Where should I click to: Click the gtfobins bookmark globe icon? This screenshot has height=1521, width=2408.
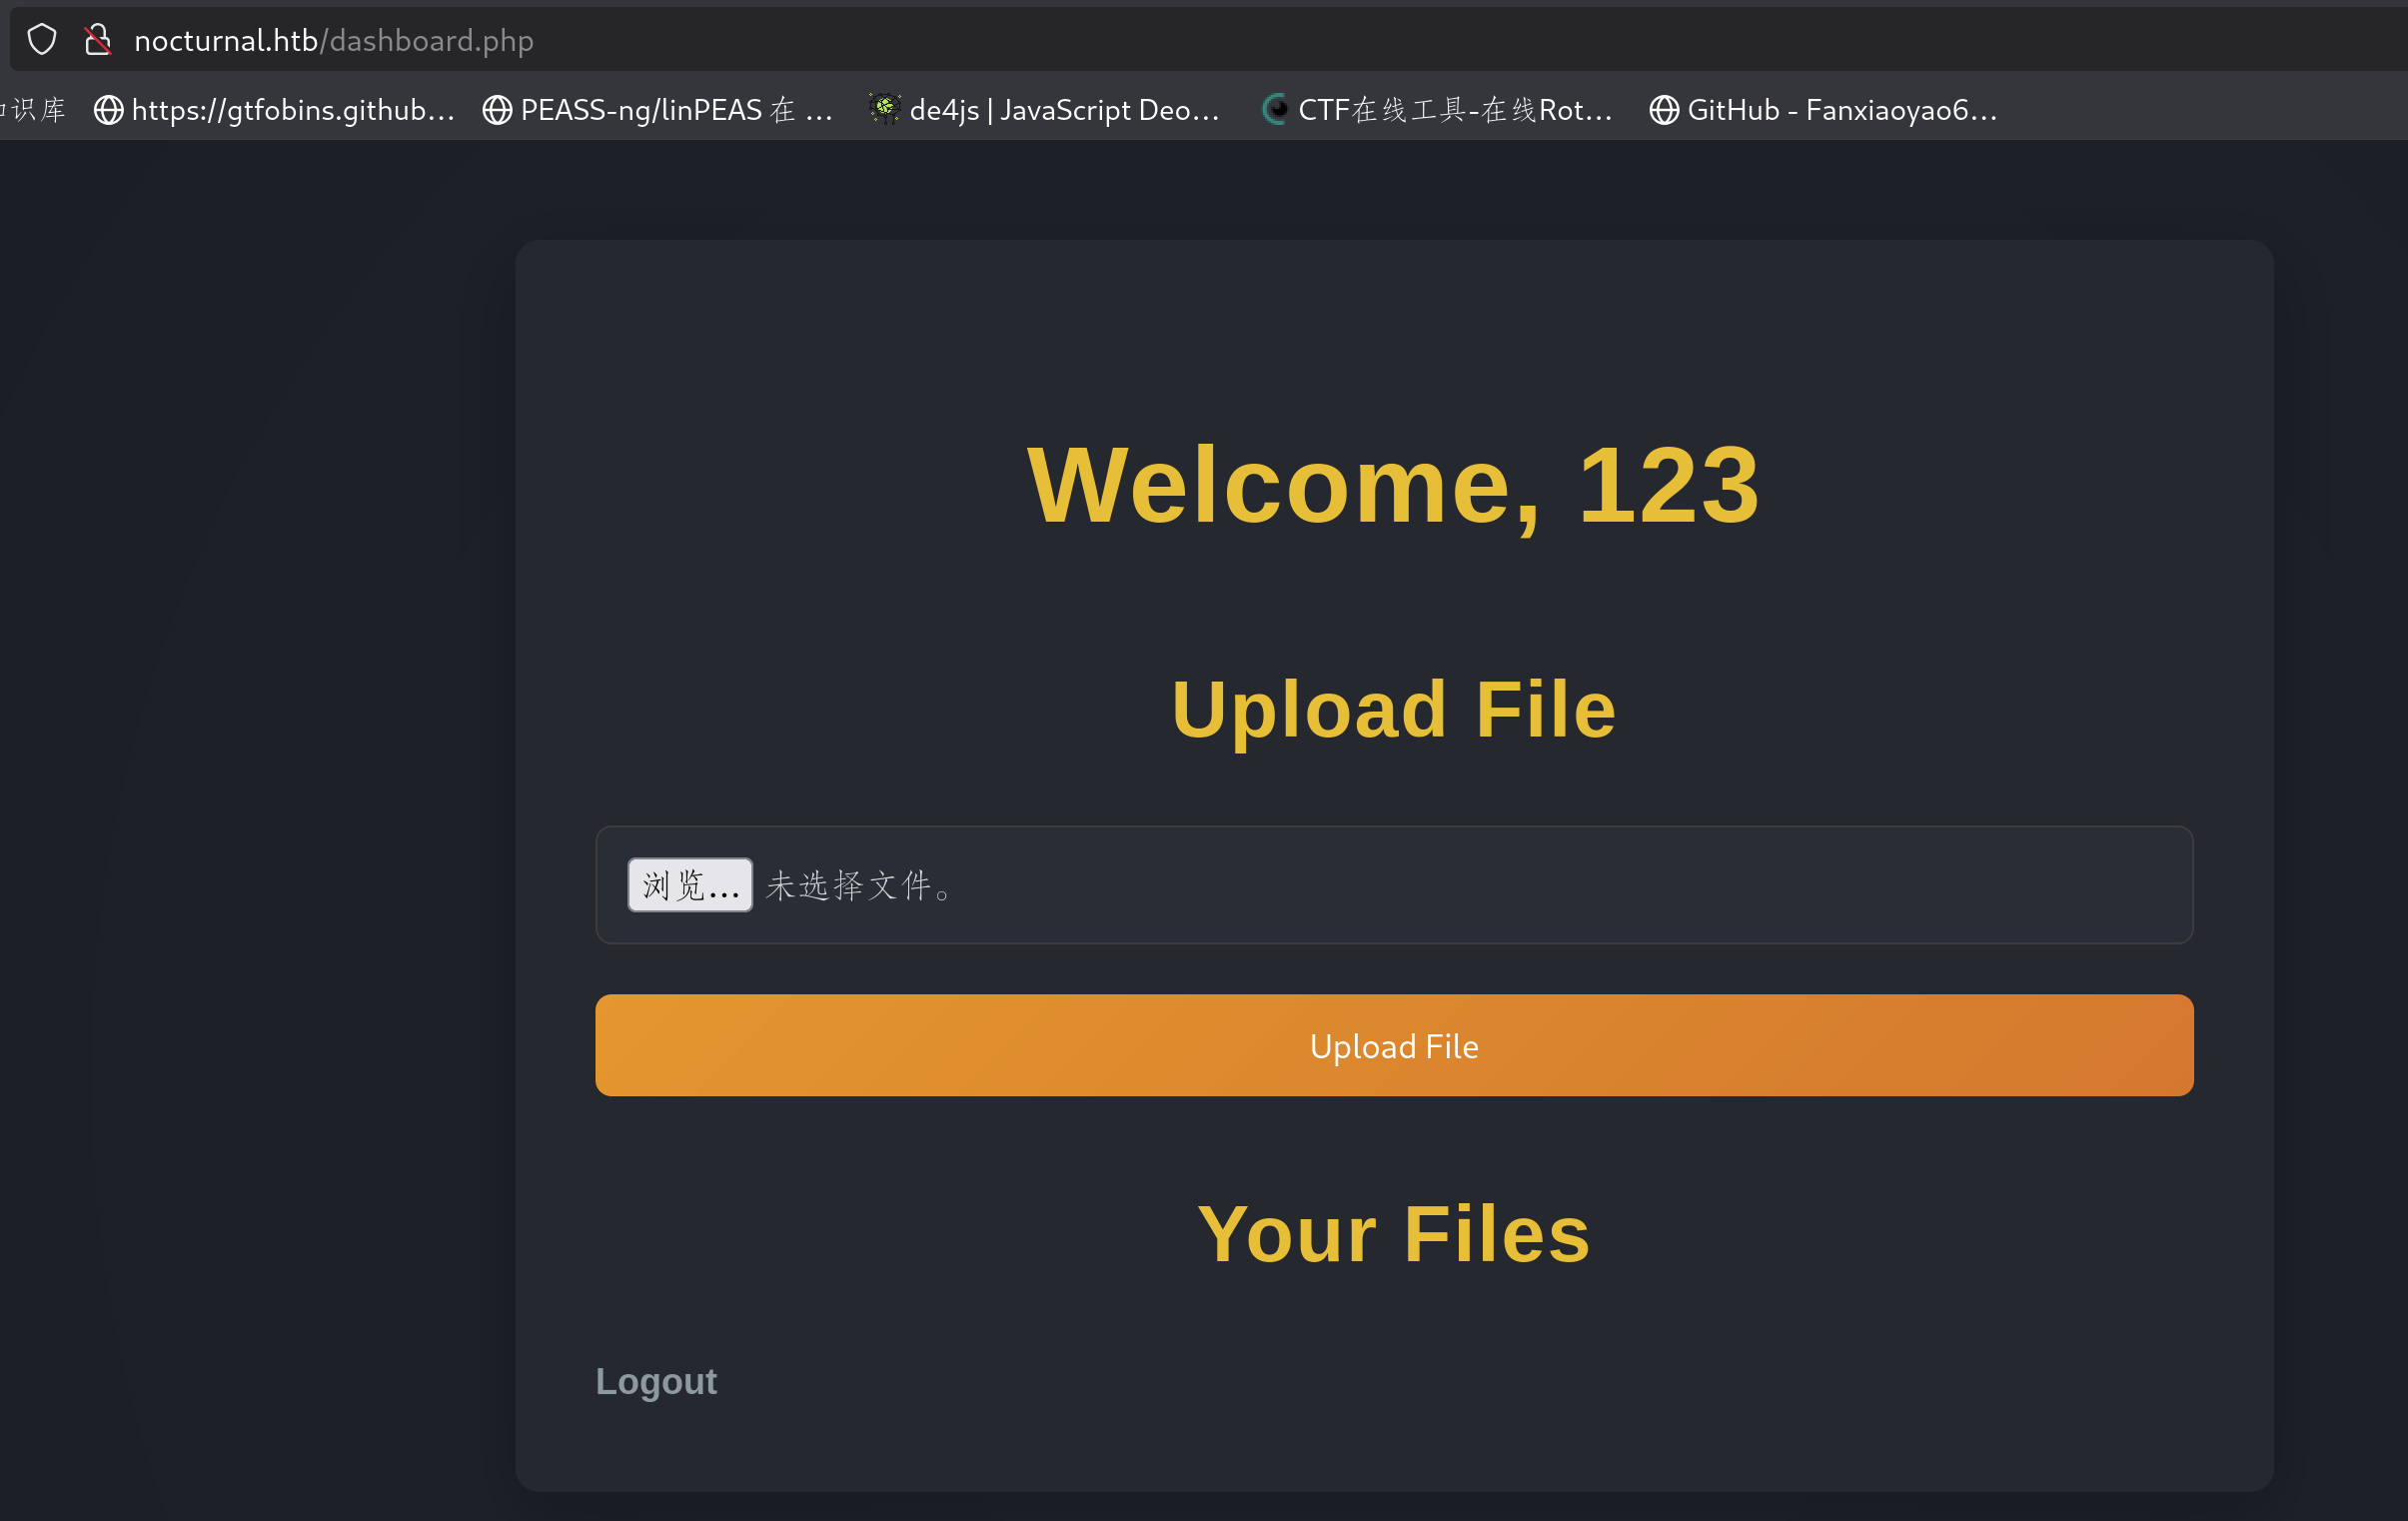click(x=108, y=110)
